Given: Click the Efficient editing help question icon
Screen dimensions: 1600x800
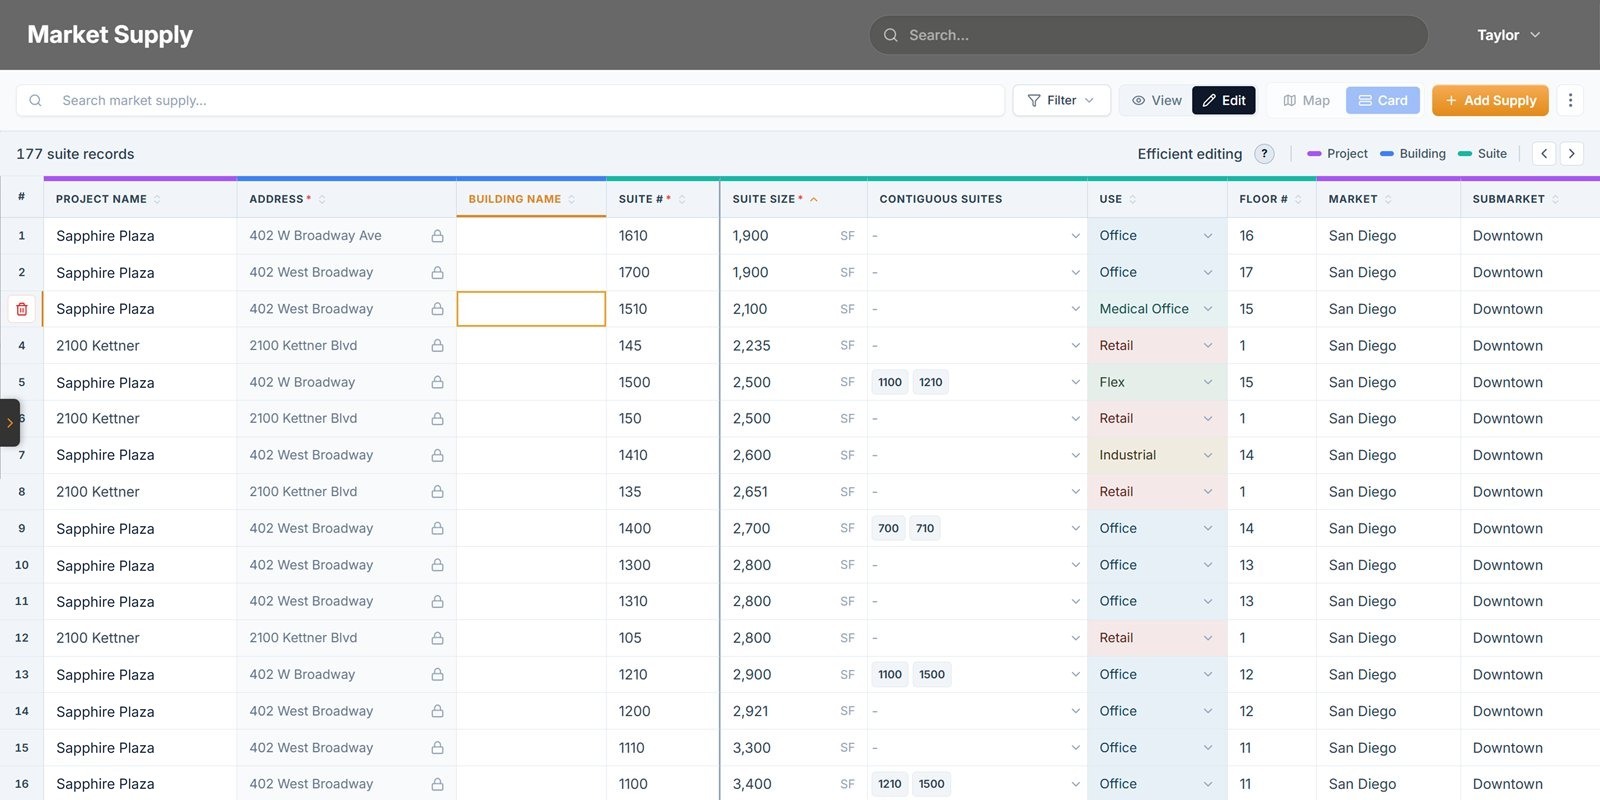Looking at the screenshot, I should tap(1264, 154).
